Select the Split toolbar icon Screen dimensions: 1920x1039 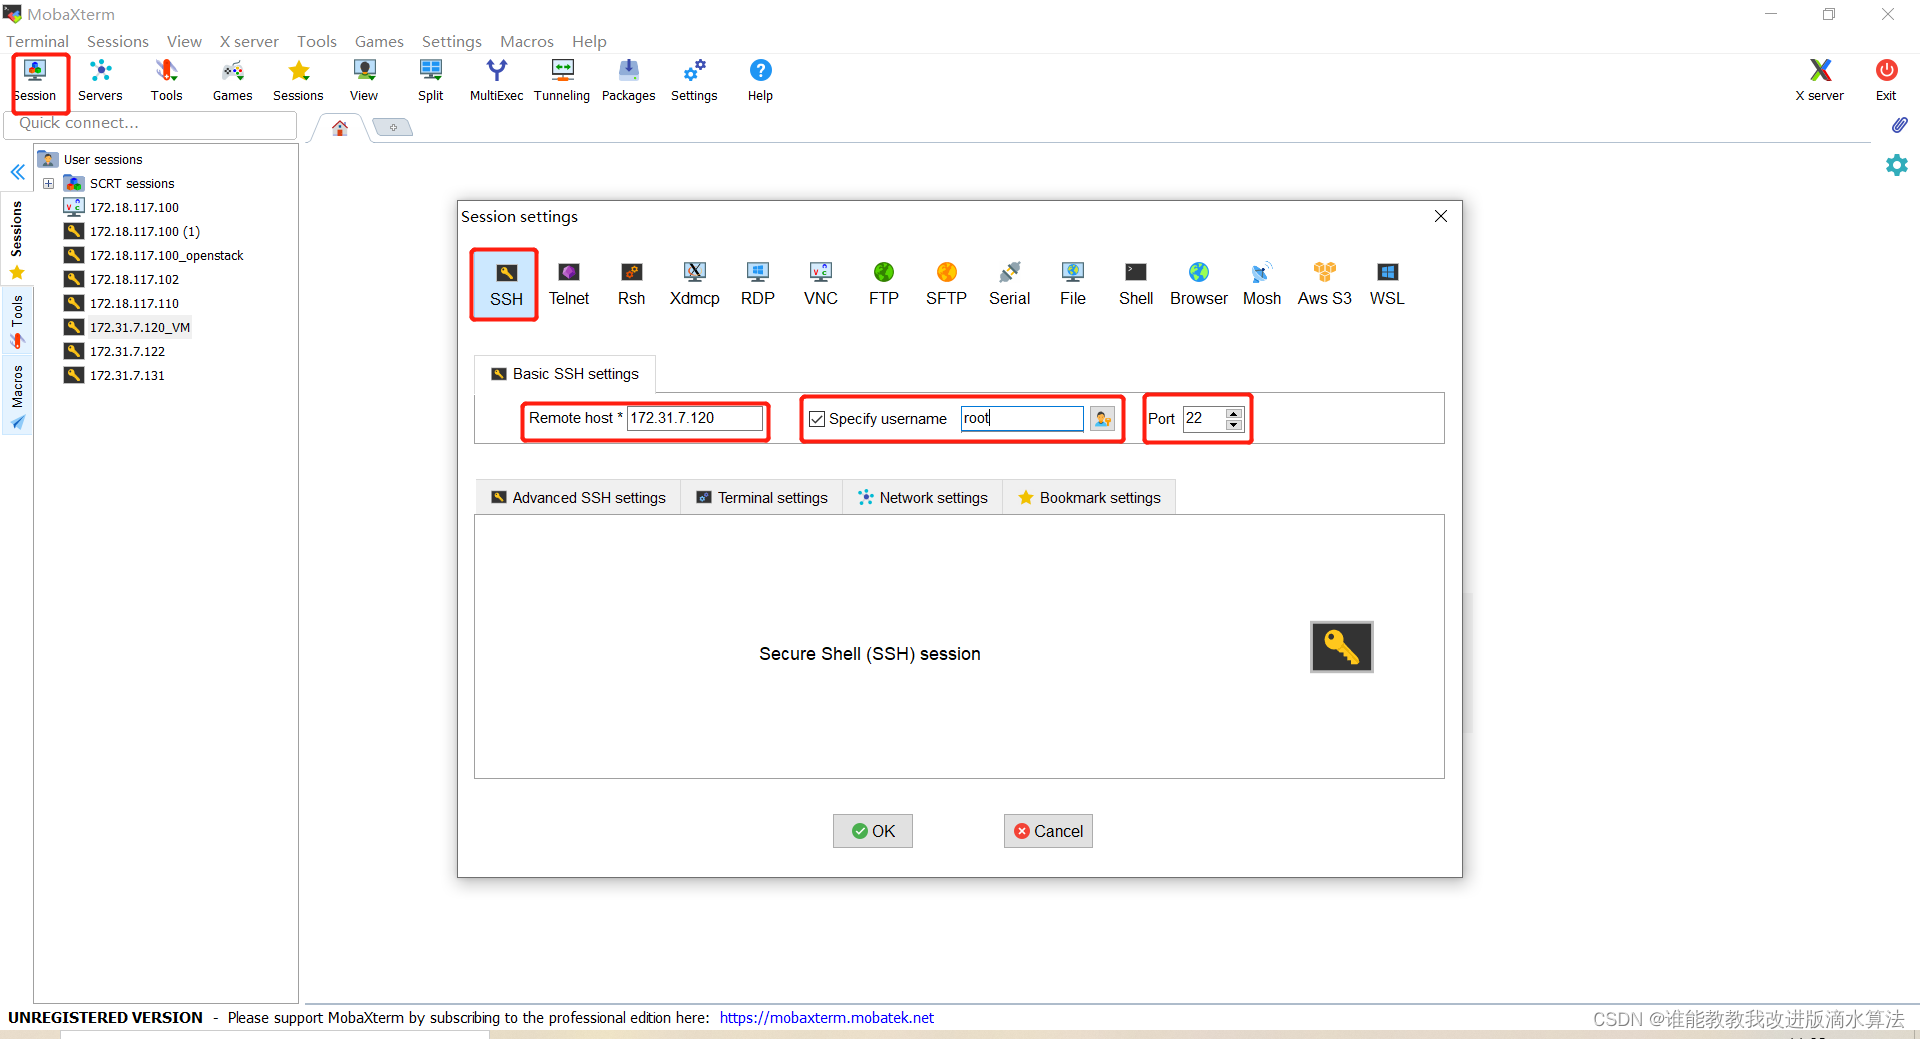point(431,81)
